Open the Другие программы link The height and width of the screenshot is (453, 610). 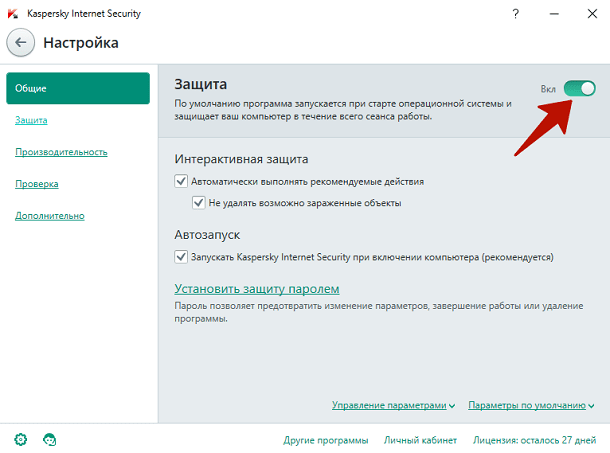pyautogui.click(x=325, y=440)
